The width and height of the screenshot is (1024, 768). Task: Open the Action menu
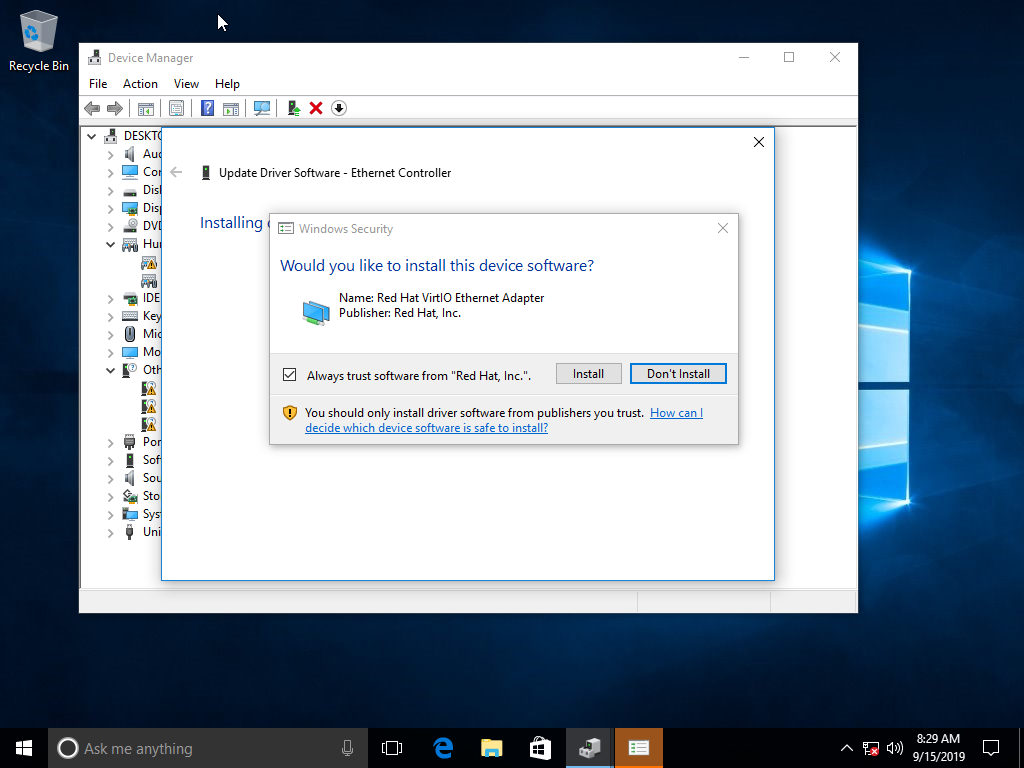pyautogui.click(x=140, y=84)
